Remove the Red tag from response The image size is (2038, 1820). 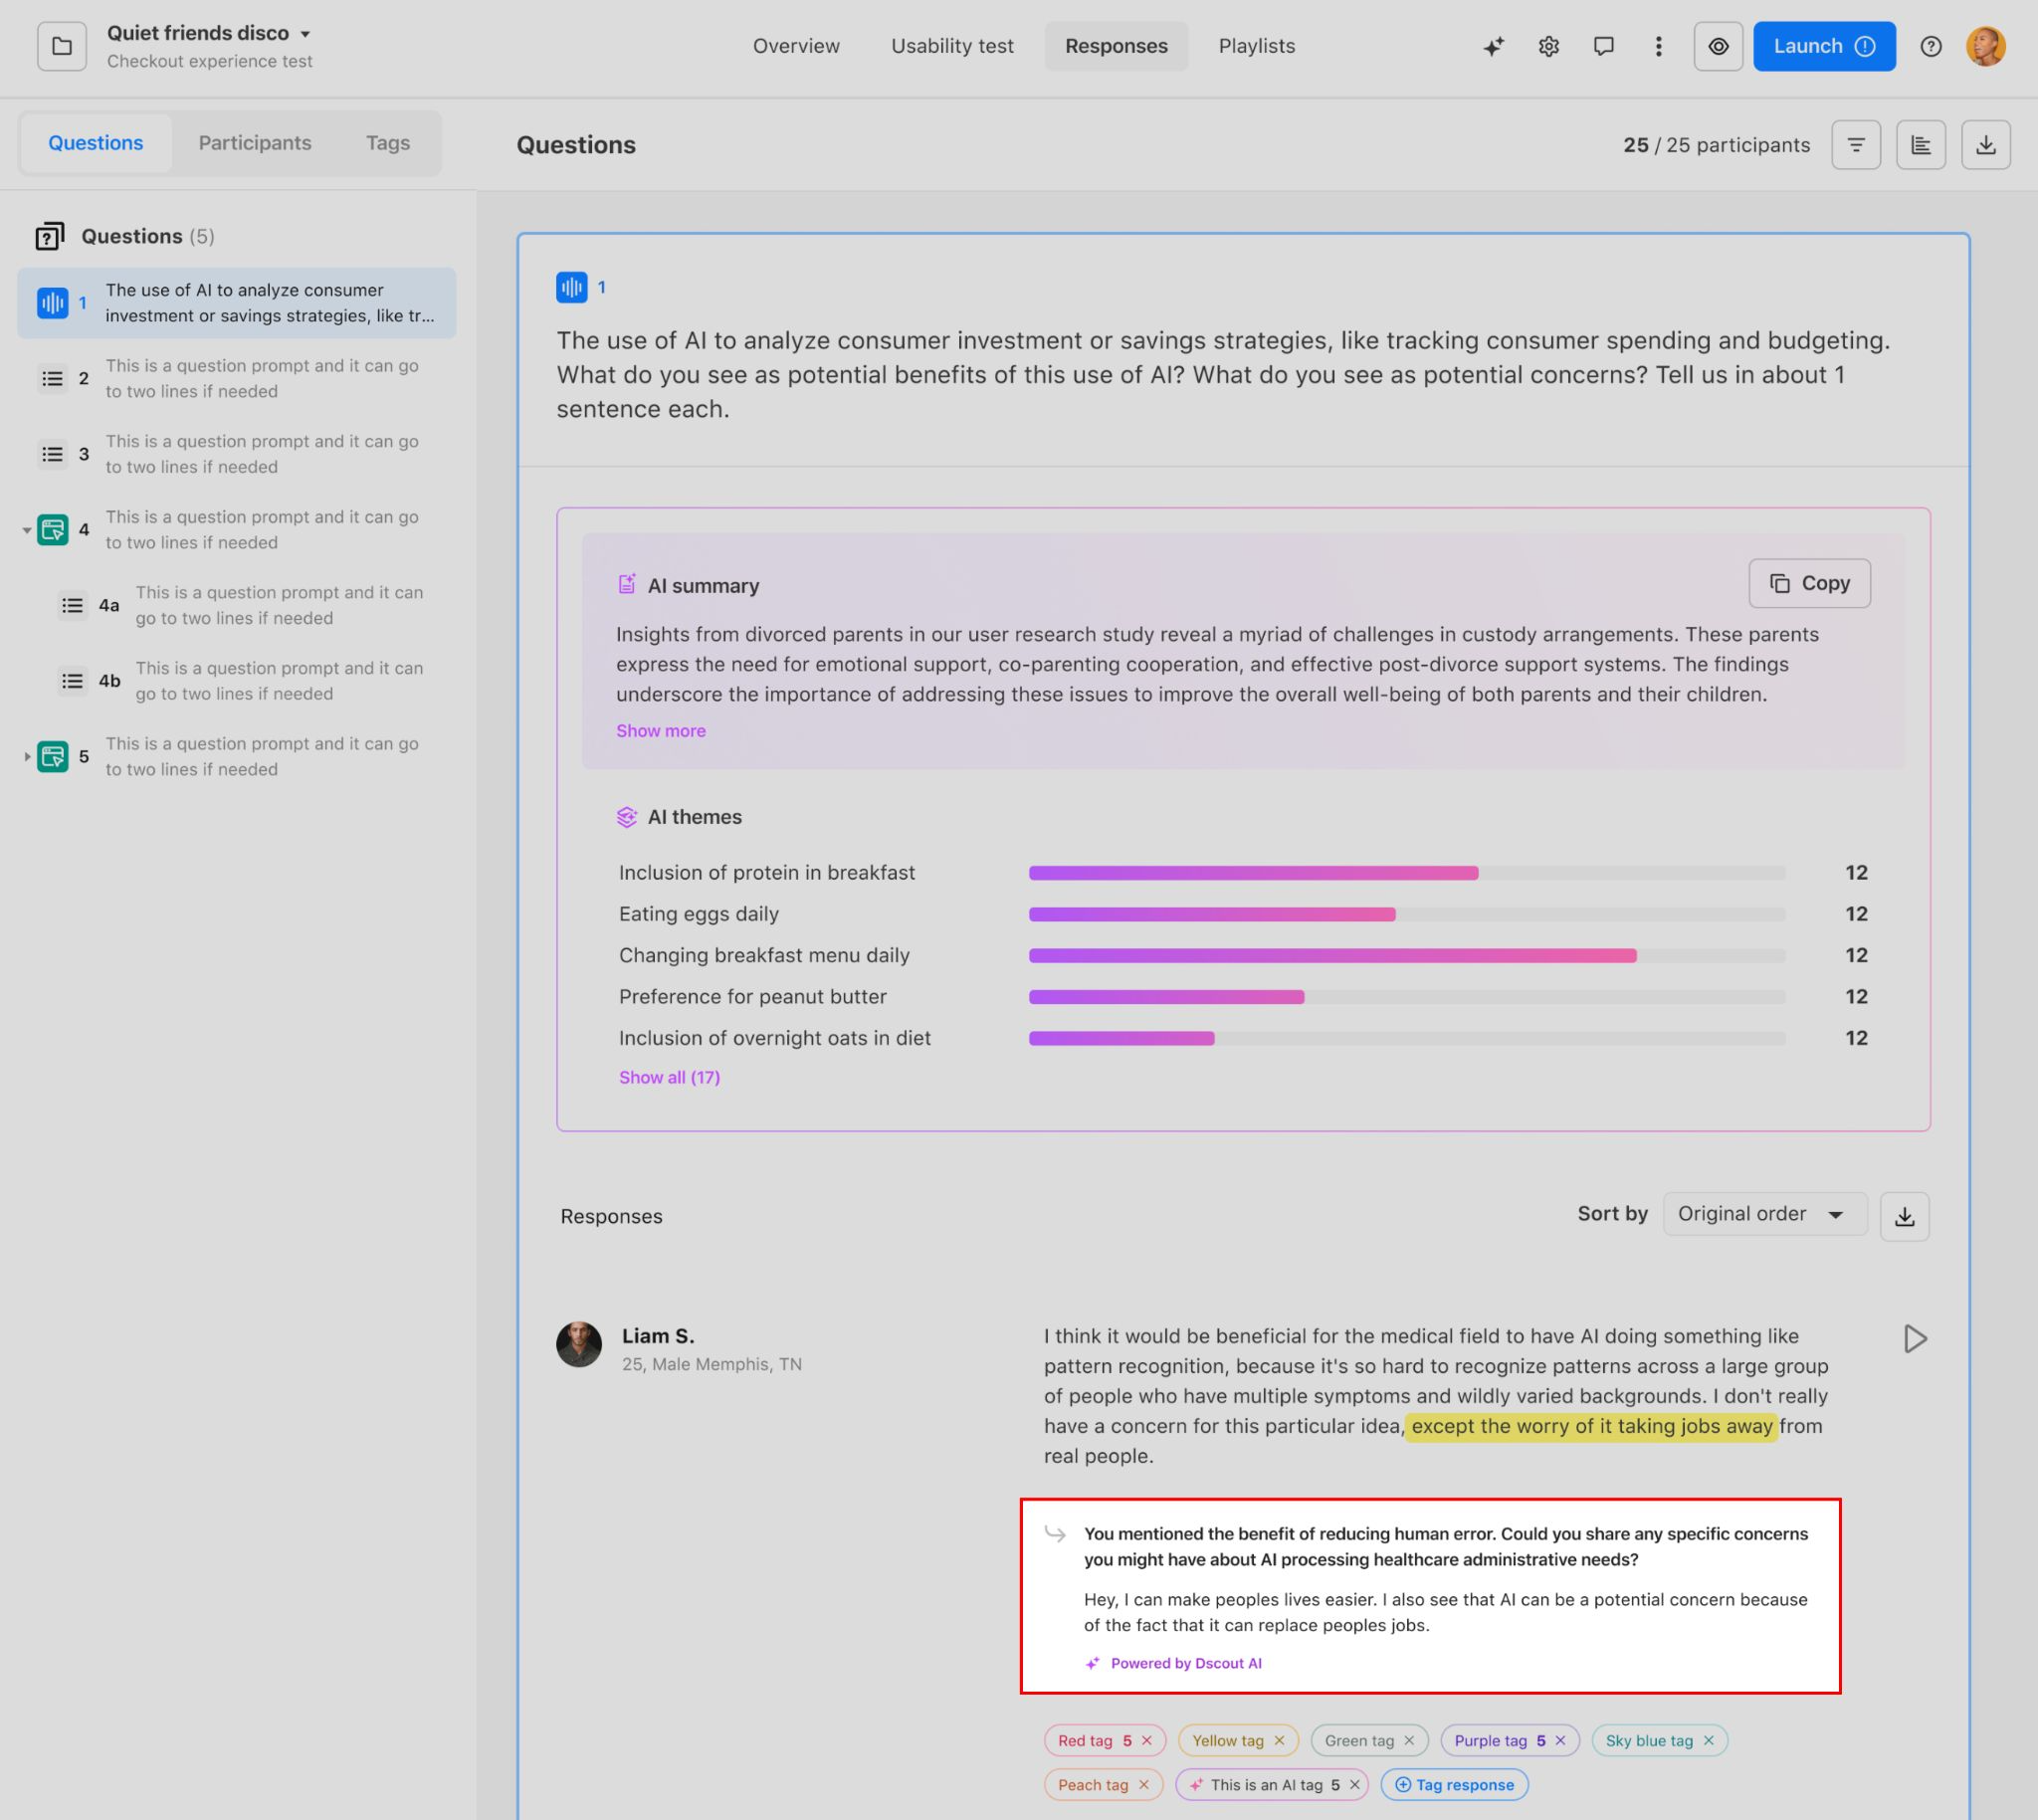[x=1147, y=1740]
